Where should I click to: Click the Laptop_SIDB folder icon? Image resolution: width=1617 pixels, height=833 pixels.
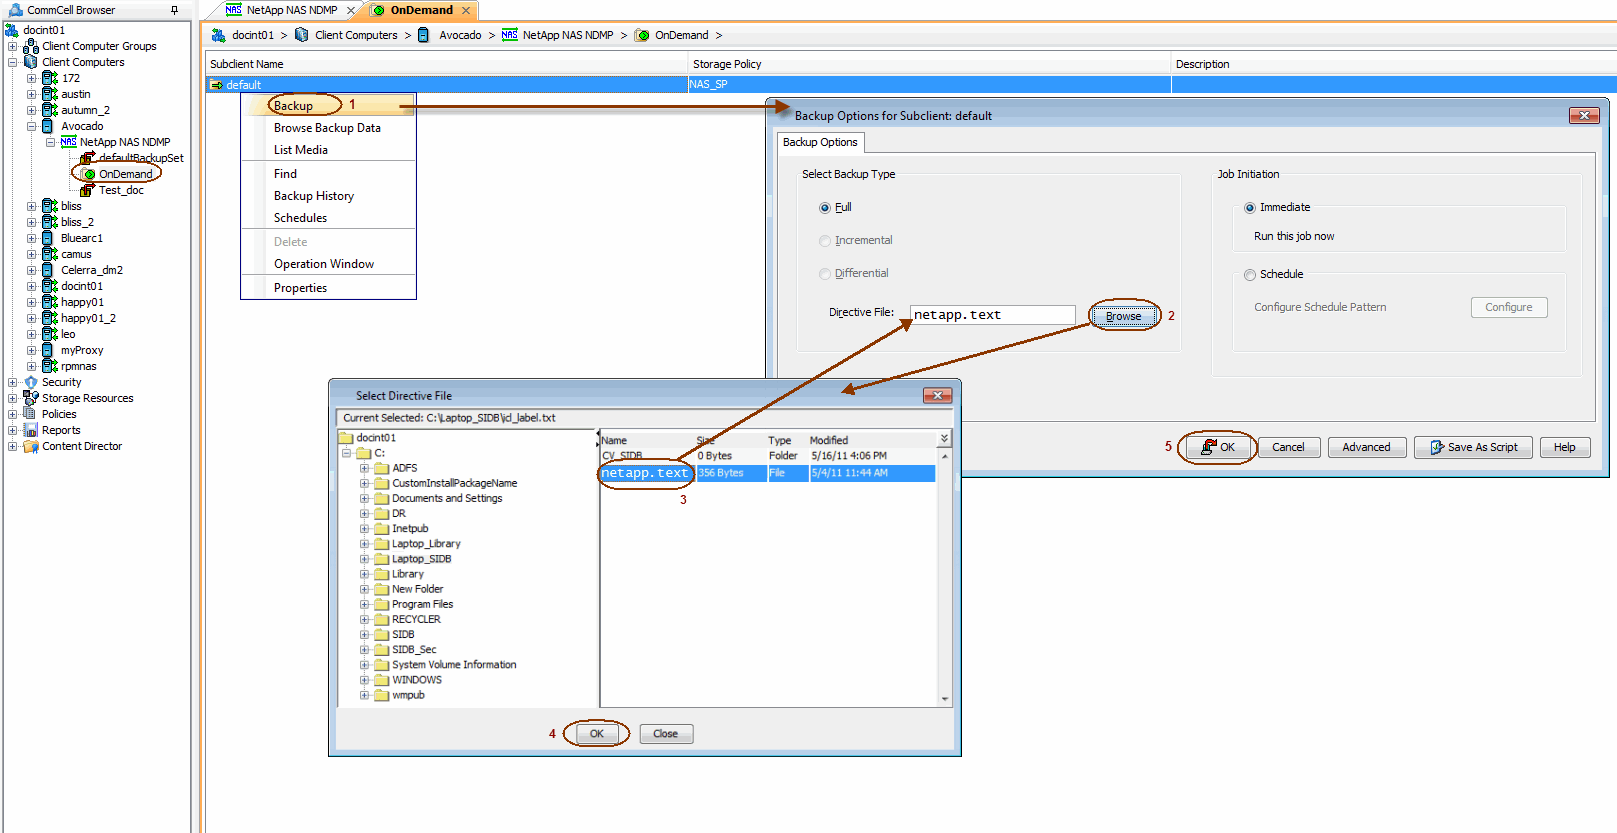click(x=381, y=559)
